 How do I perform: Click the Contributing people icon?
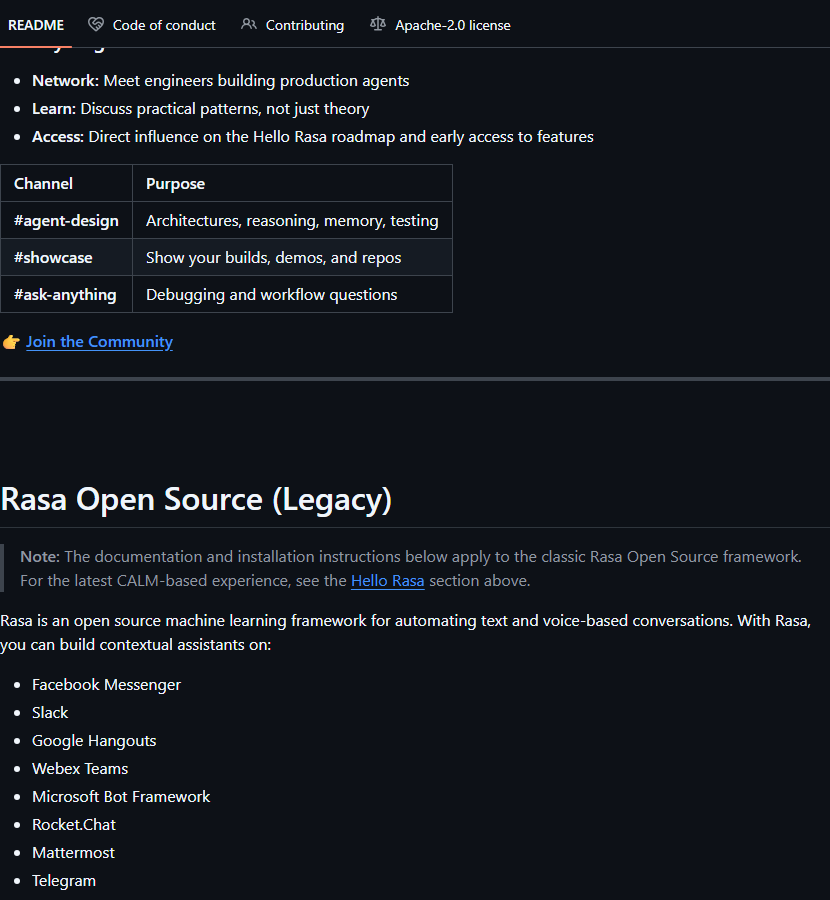point(249,25)
